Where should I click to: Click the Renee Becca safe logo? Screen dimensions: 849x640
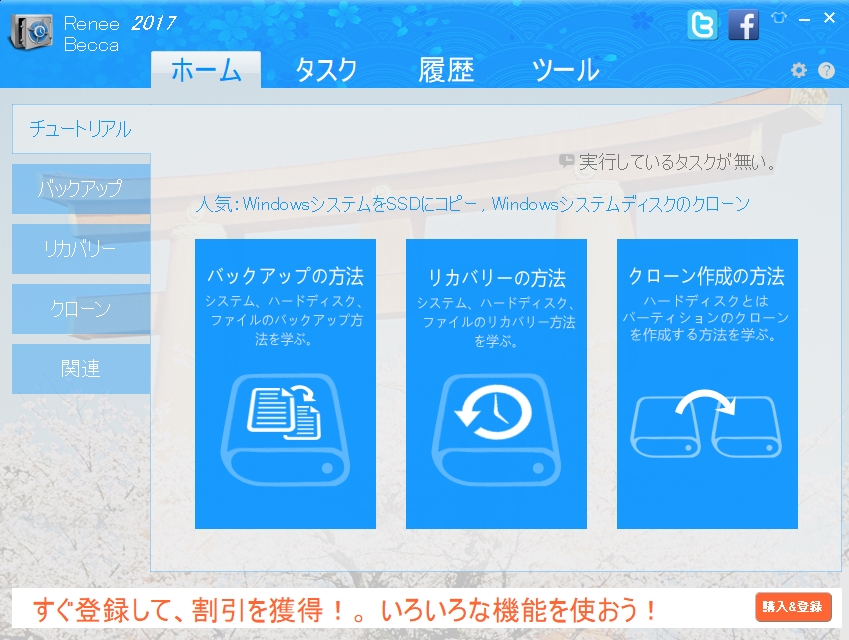click(x=31, y=32)
